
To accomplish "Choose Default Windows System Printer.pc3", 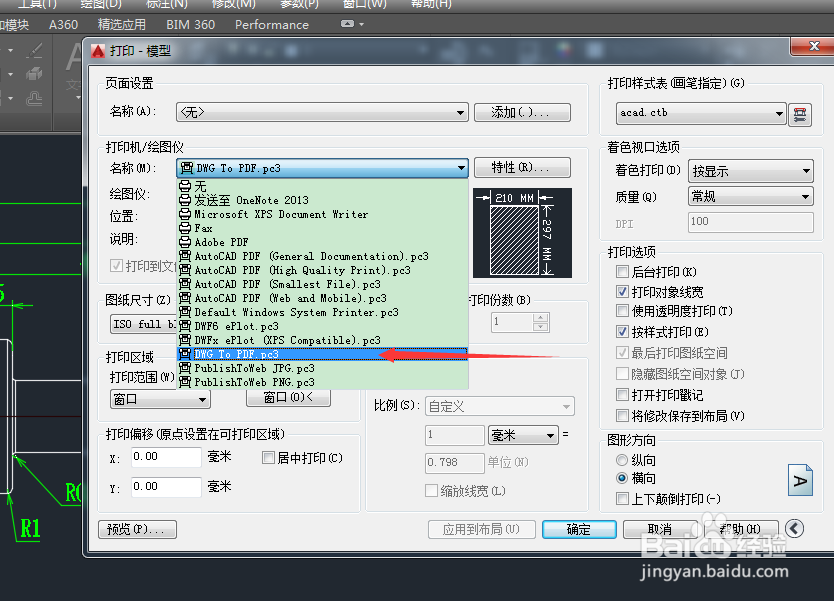I will coord(322,312).
